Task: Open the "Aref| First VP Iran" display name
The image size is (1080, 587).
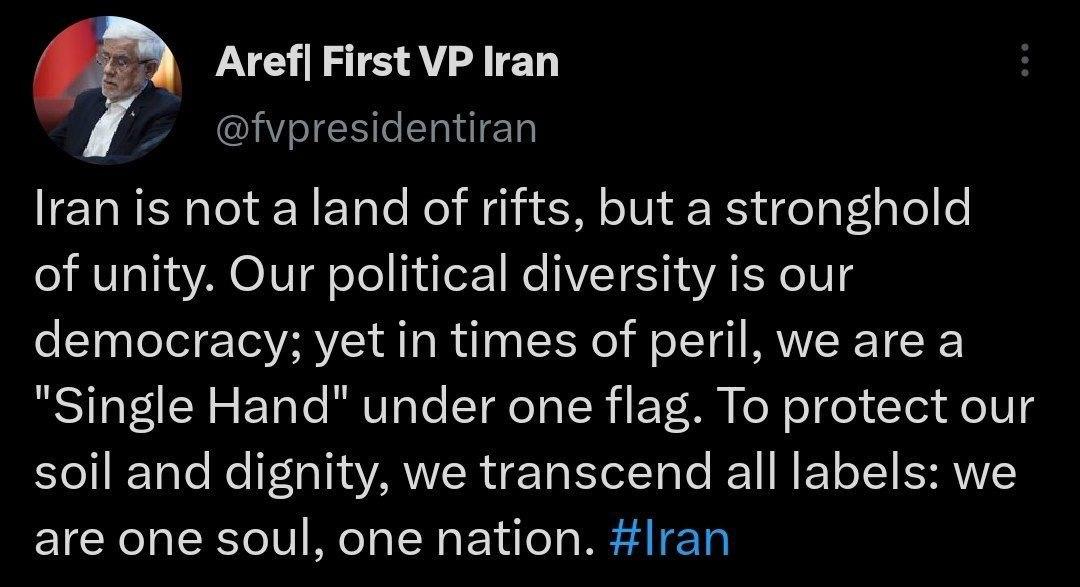Action: tap(387, 63)
